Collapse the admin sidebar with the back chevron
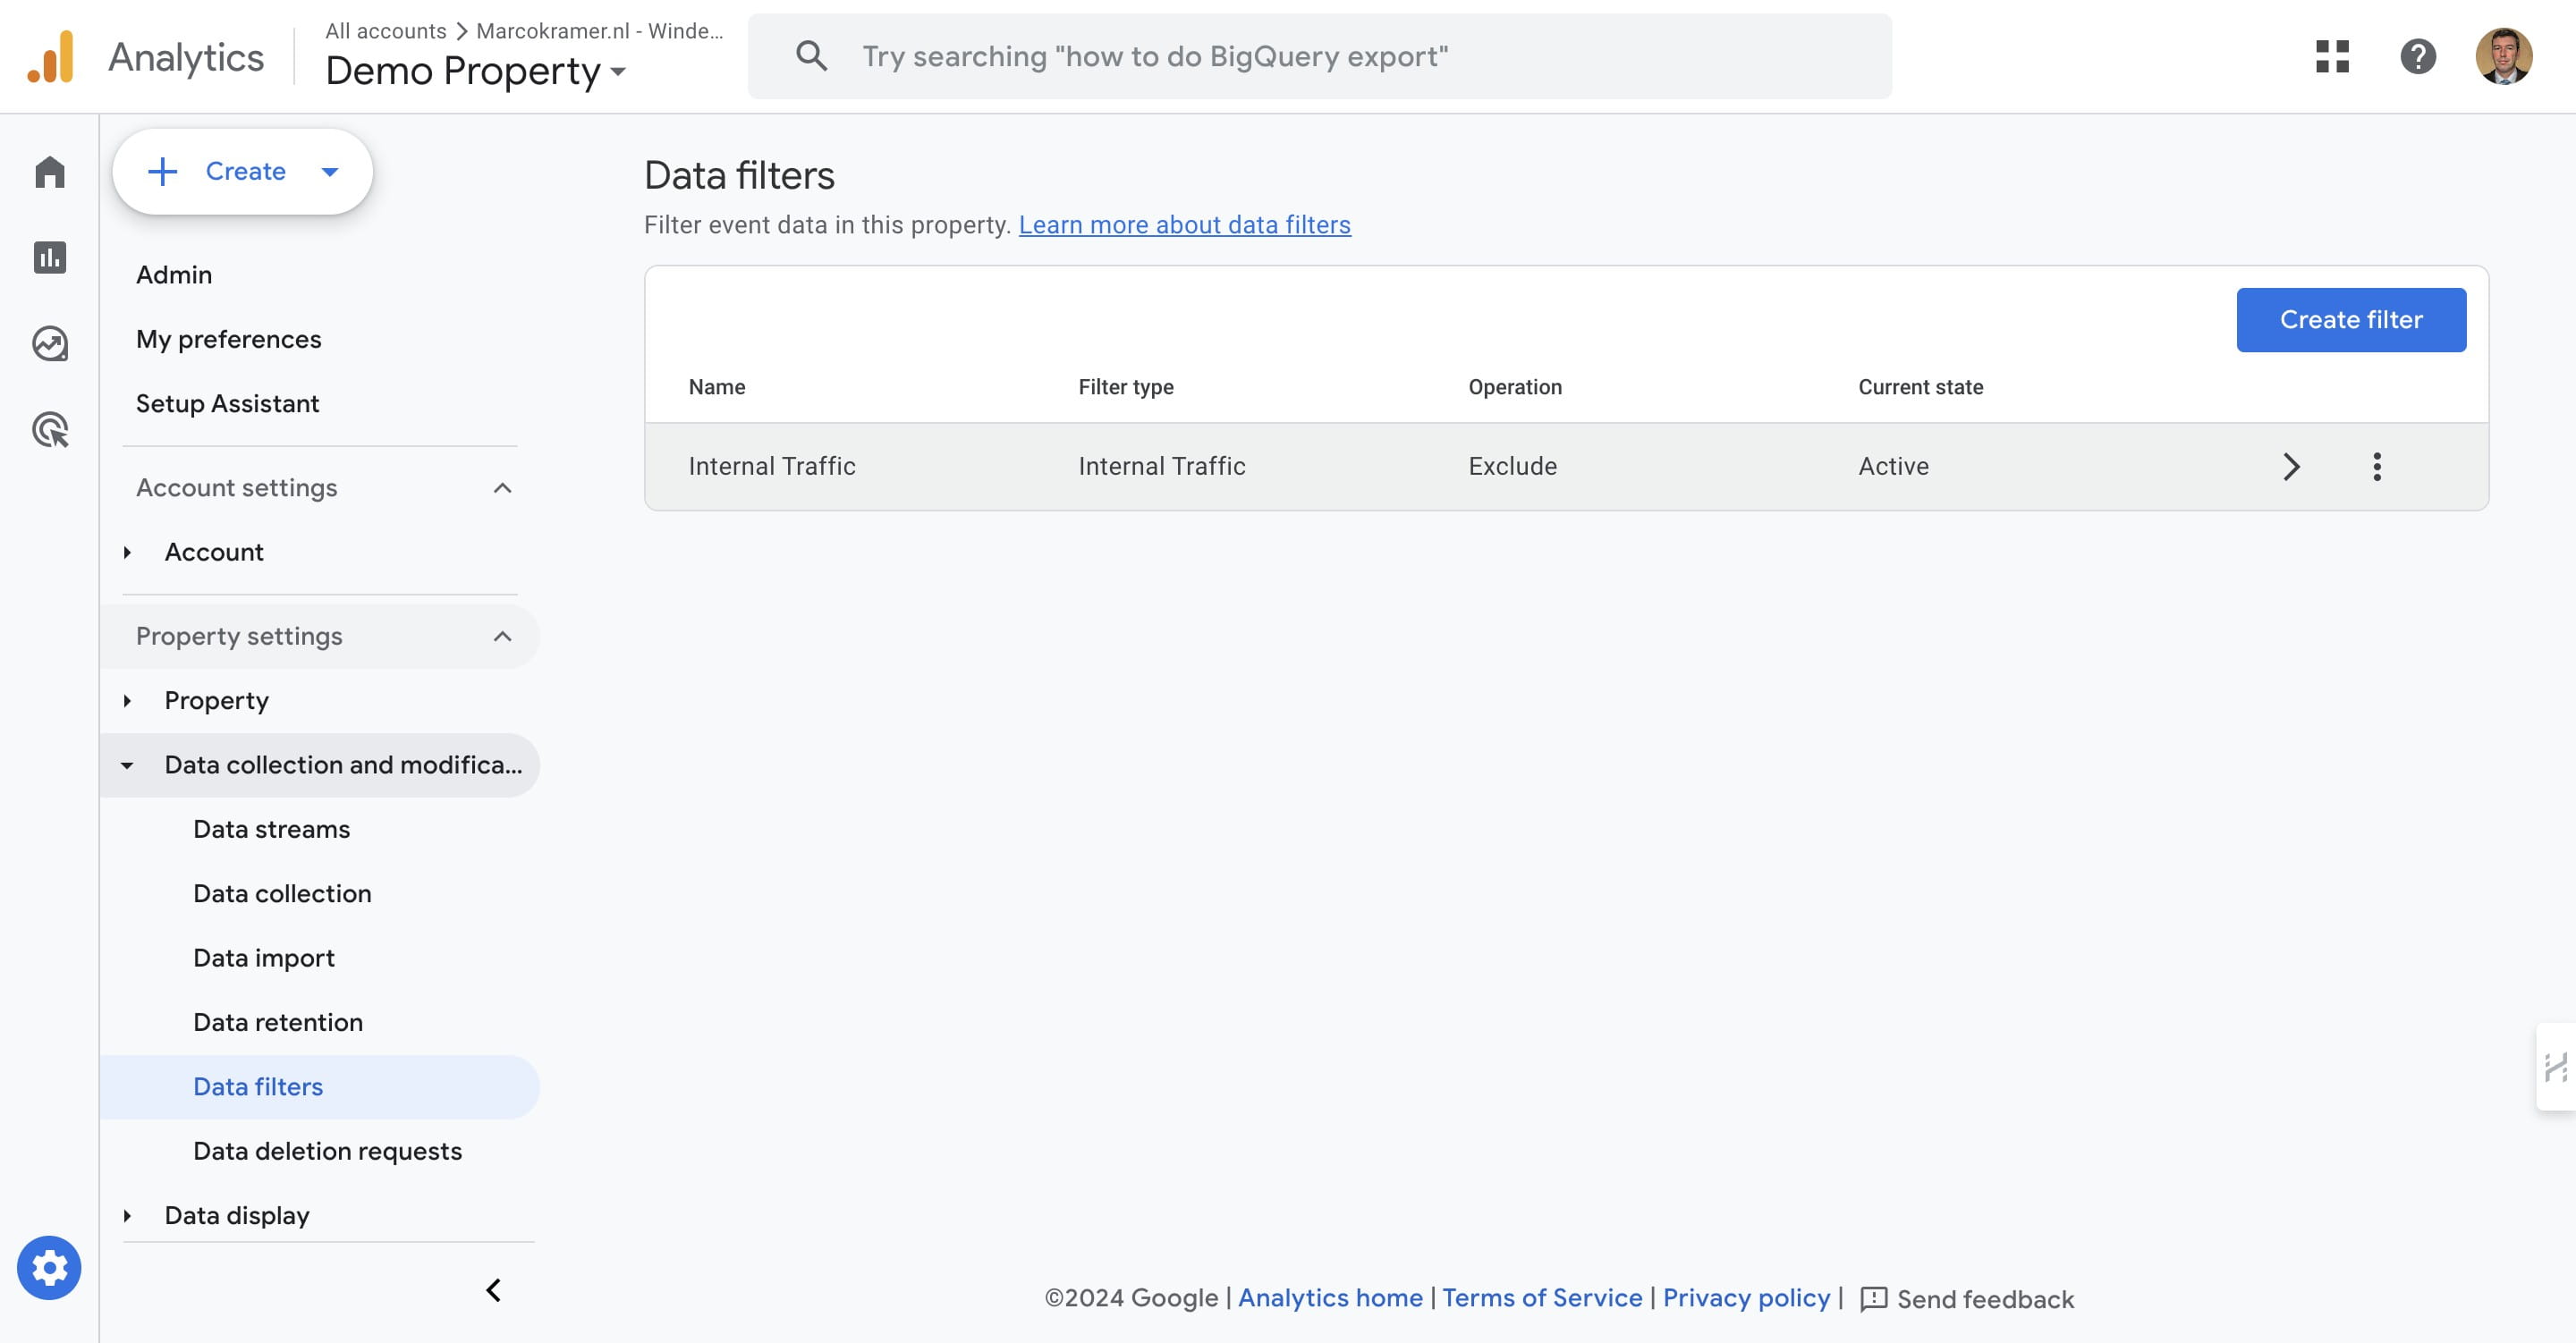 493,1290
